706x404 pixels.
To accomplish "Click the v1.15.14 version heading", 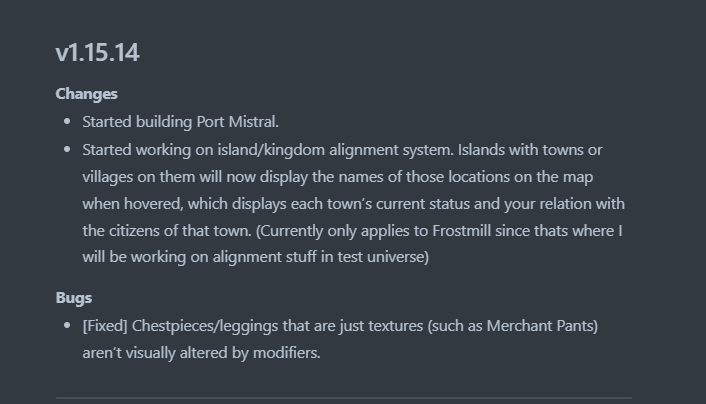I will pyautogui.click(x=98, y=53).
